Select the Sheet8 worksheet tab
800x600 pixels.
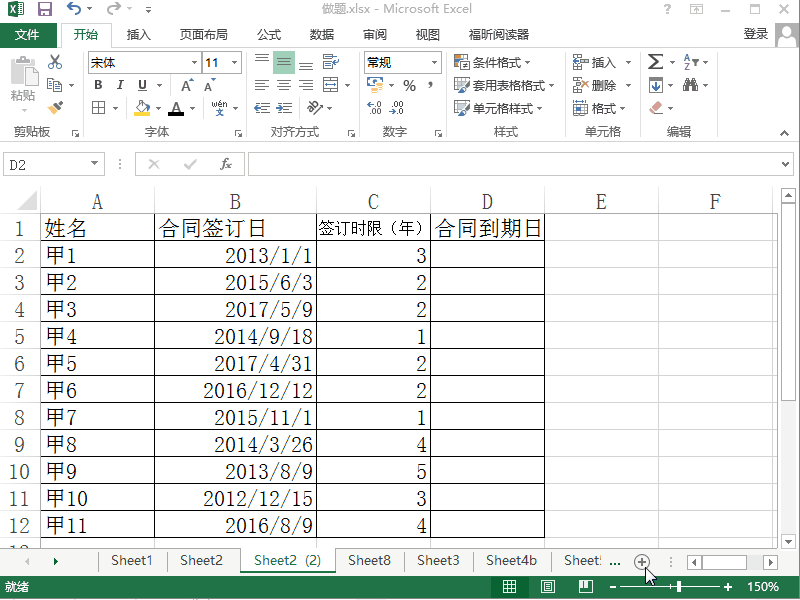(x=368, y=561)
